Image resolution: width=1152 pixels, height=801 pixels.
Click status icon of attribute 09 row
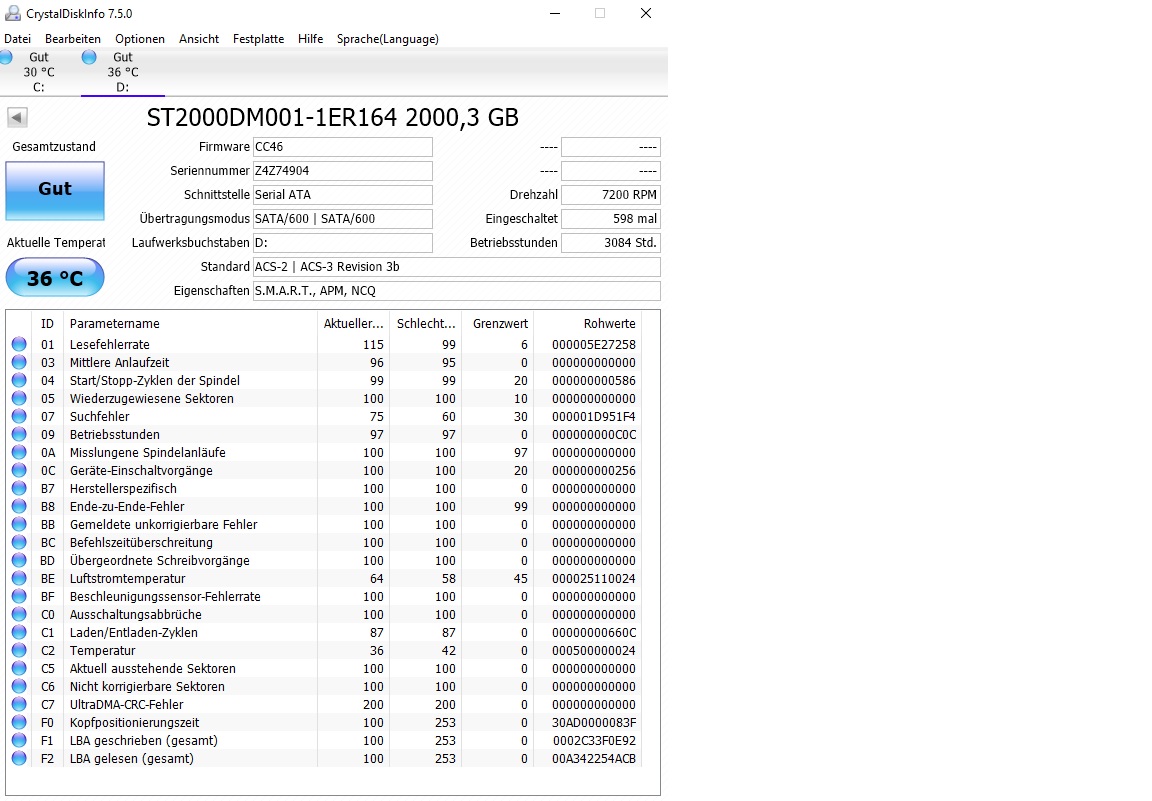19,434
